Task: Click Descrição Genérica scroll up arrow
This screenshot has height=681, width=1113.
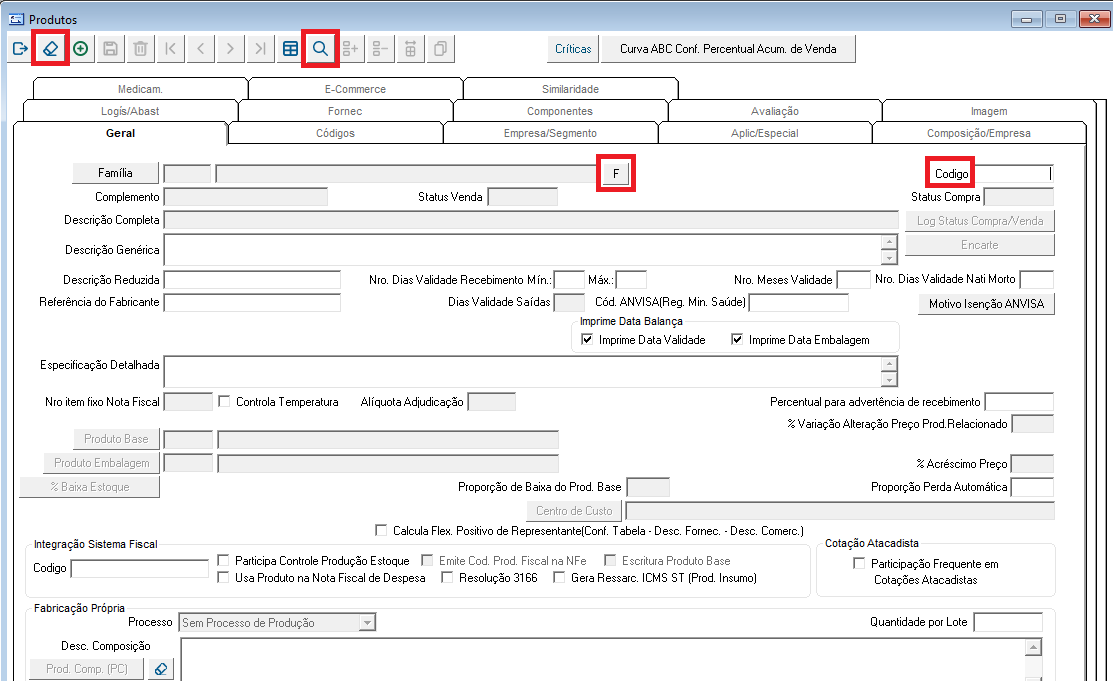Action: tap(889, 241)
